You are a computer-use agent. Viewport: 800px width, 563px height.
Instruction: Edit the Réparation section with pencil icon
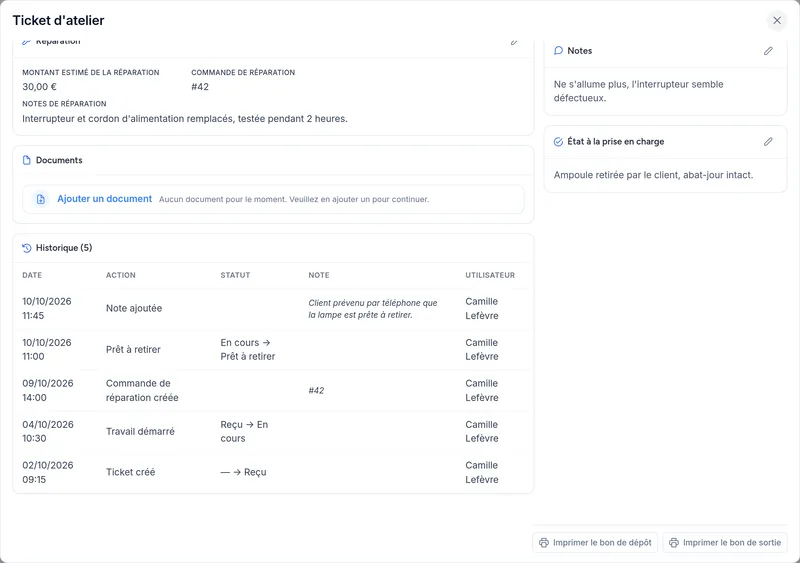click(514, 42)
